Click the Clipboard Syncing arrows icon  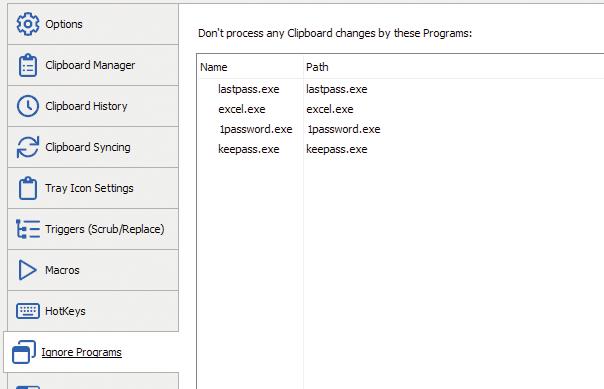click(x=28, y=147)
